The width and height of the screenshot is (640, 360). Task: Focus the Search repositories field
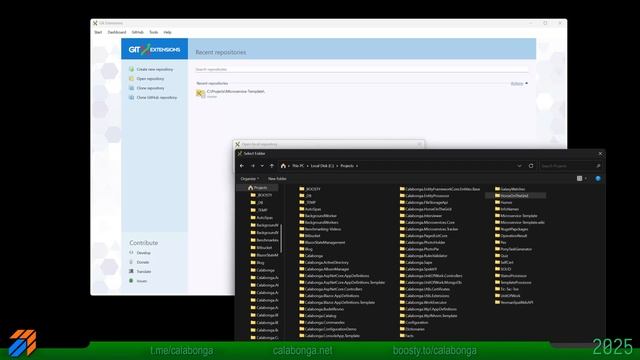[x=362, y=69]
